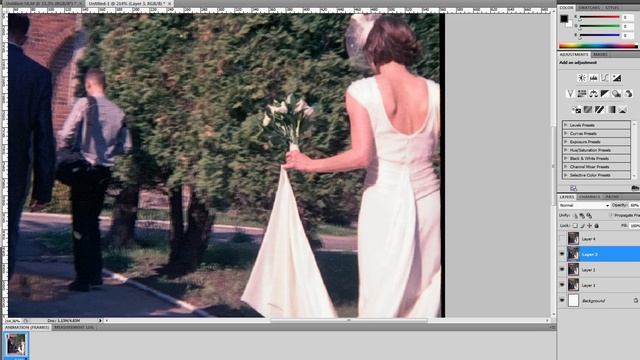Click the background color swatch
The image size is (640, 360).
tap(569, 24)
